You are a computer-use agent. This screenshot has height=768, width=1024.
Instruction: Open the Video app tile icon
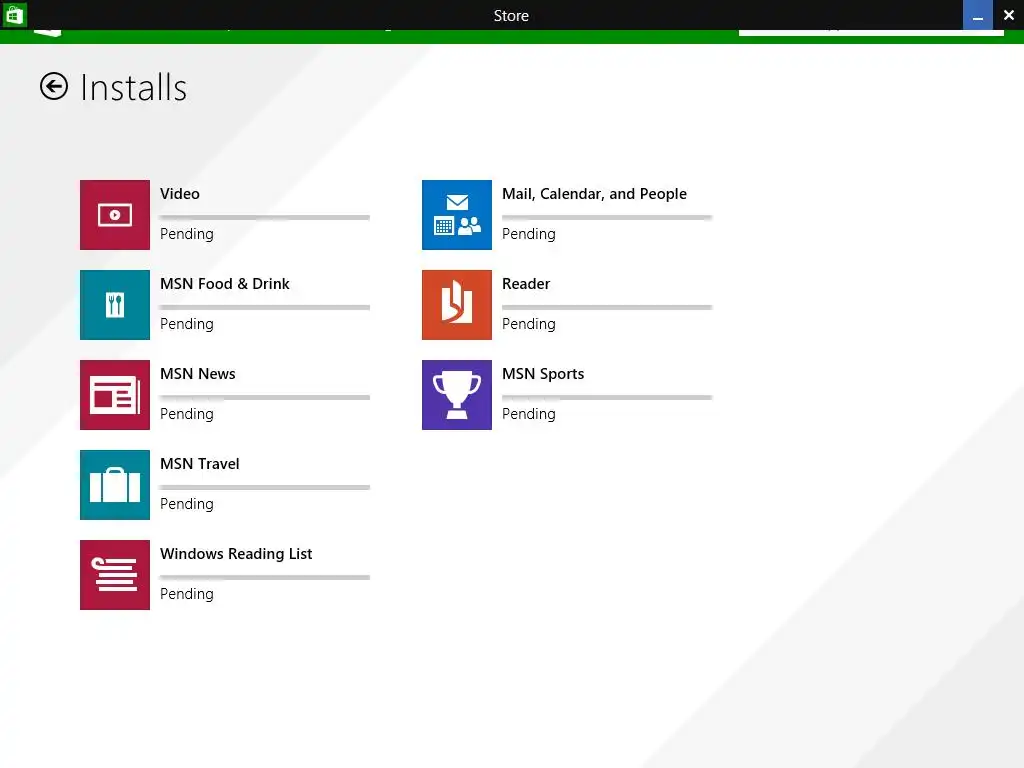pyautogui.click(x=115, y=215)
